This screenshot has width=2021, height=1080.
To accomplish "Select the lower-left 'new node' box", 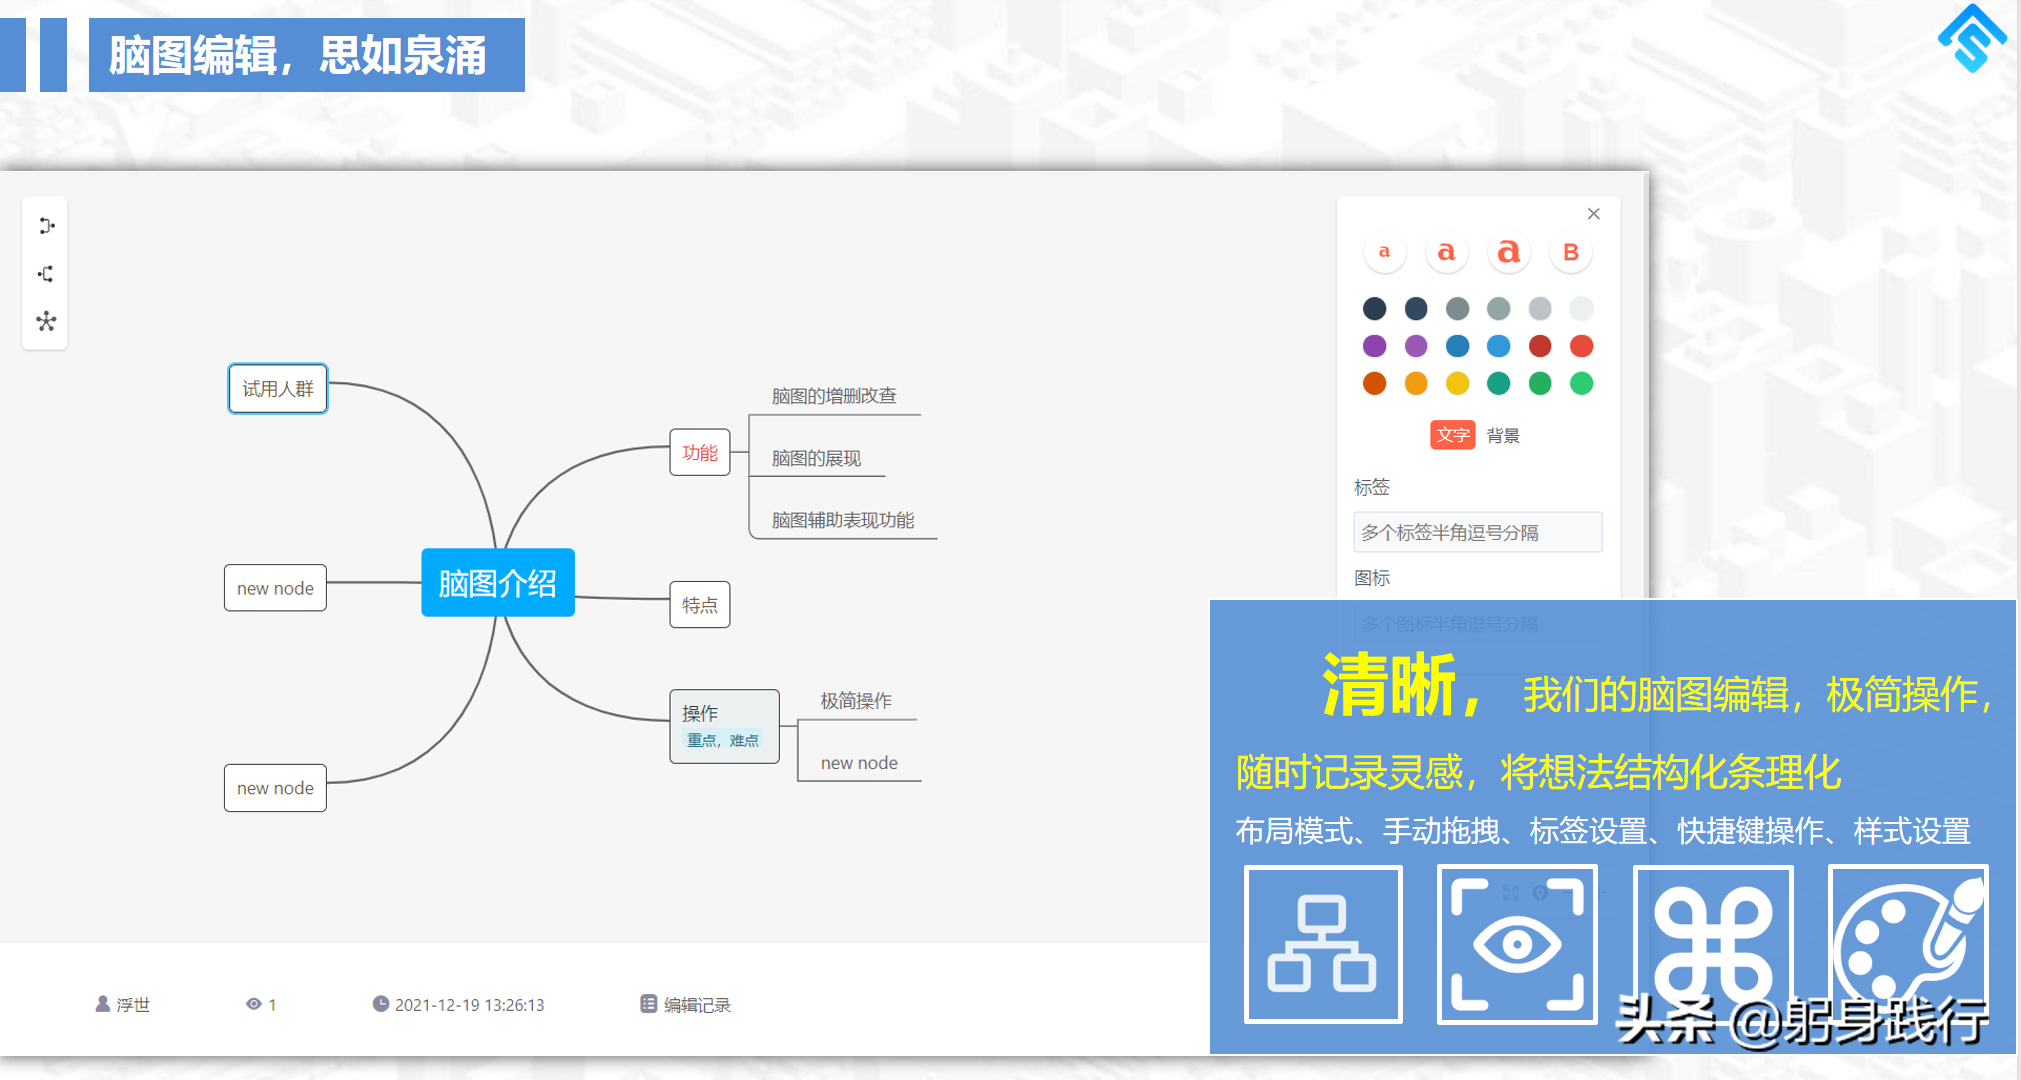I will pyautogui.click(x=275, y=788).
